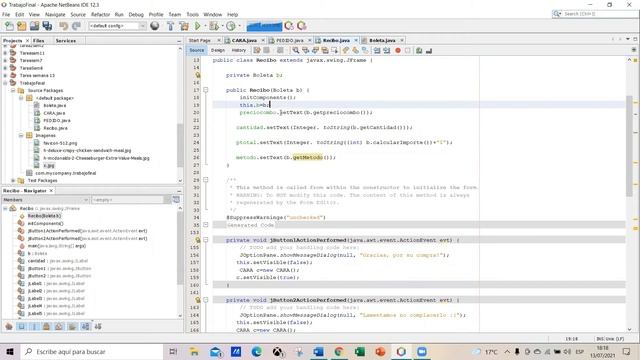This screenshot has width=640, height=360.
Task: Close the Recibo.java tab
Action: pyautogui.click(x=356, y=40)
